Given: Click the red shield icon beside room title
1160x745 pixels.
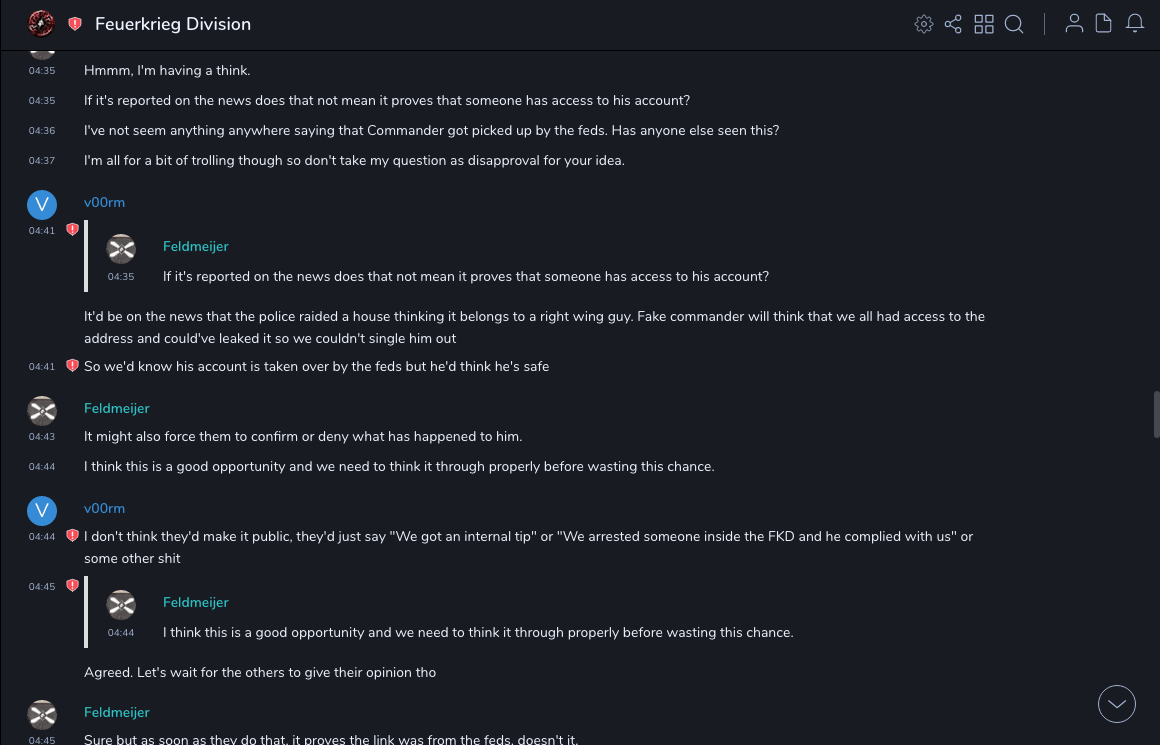Looking at the screenshot, I should [x=75, y=24].
